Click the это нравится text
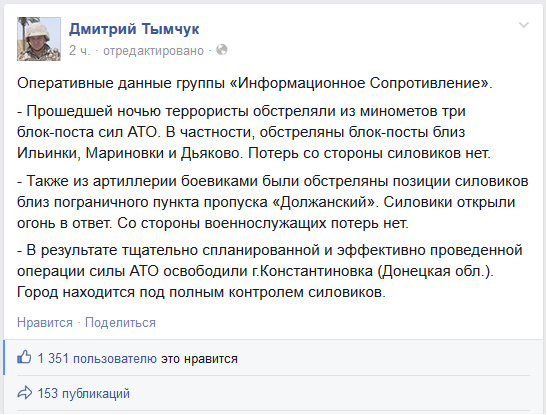The width and height of the screenshot is (547, 415). (x=199, y=359)
